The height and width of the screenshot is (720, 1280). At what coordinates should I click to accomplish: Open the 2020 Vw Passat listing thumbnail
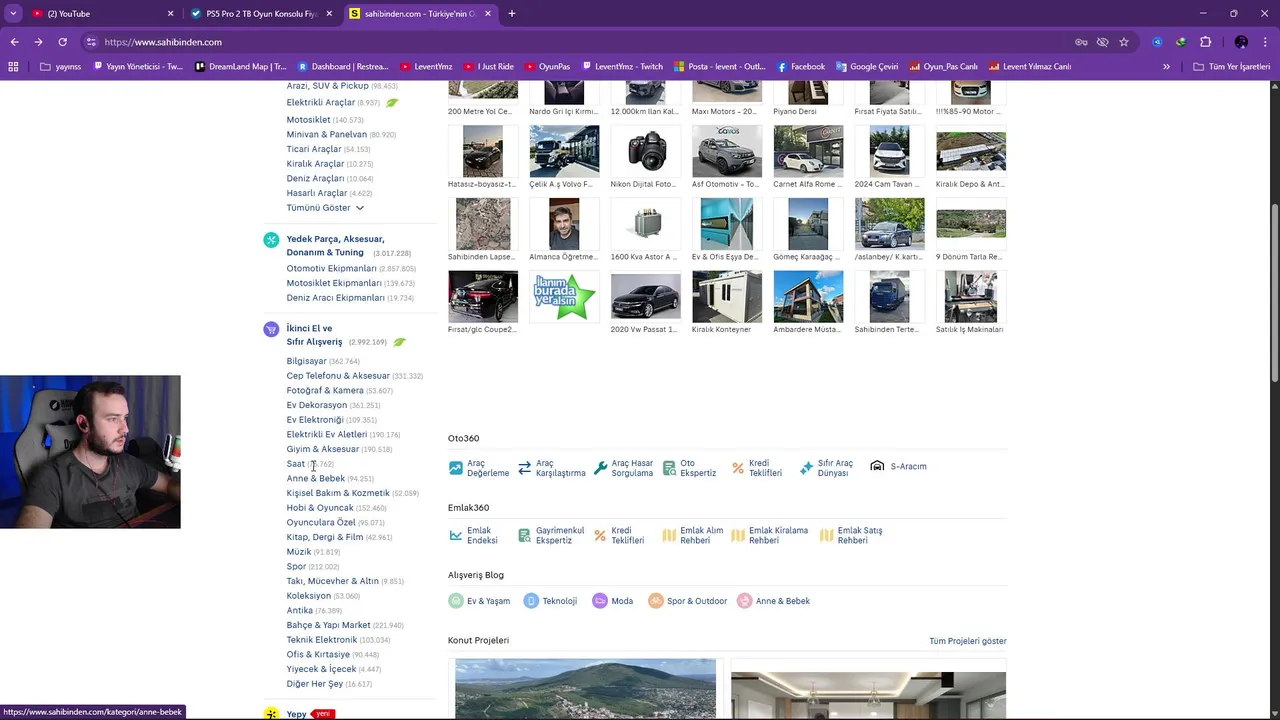pyautogui.click(x=645, y=296)
